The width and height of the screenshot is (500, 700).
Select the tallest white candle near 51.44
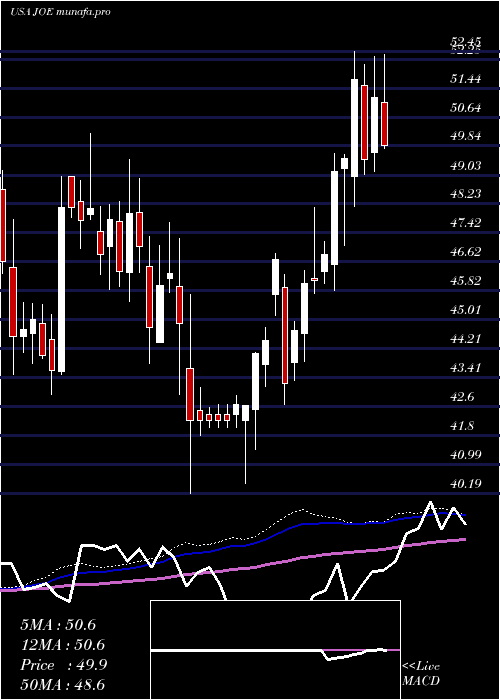(x=354, y=128)
